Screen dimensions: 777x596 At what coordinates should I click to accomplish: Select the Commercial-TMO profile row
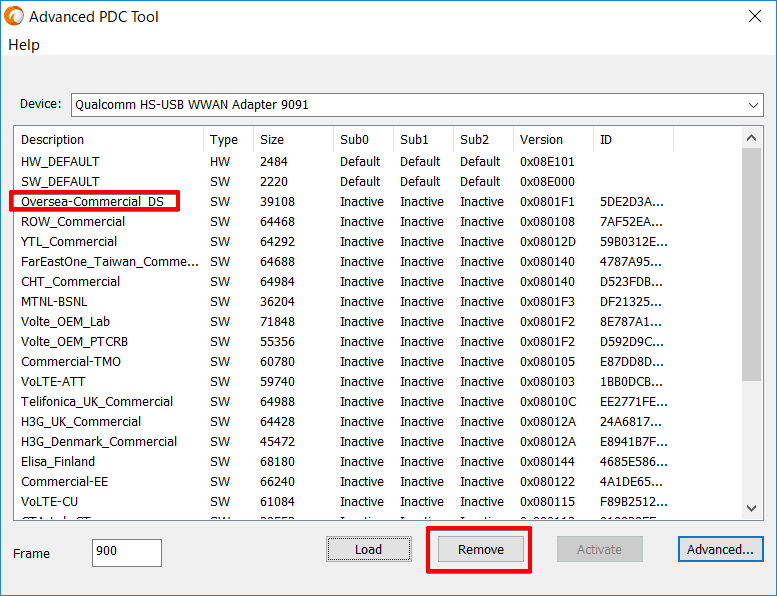coord(71,362)
